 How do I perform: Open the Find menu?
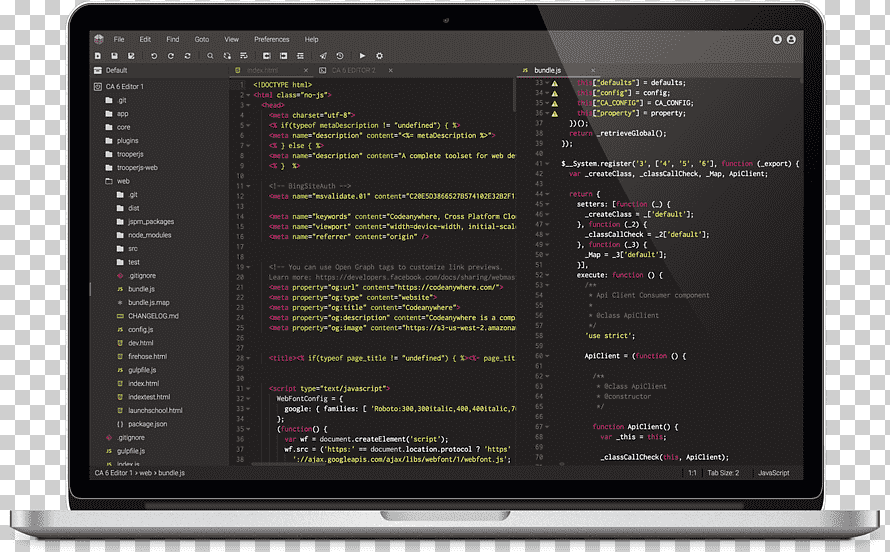click(x=173, y=39)
